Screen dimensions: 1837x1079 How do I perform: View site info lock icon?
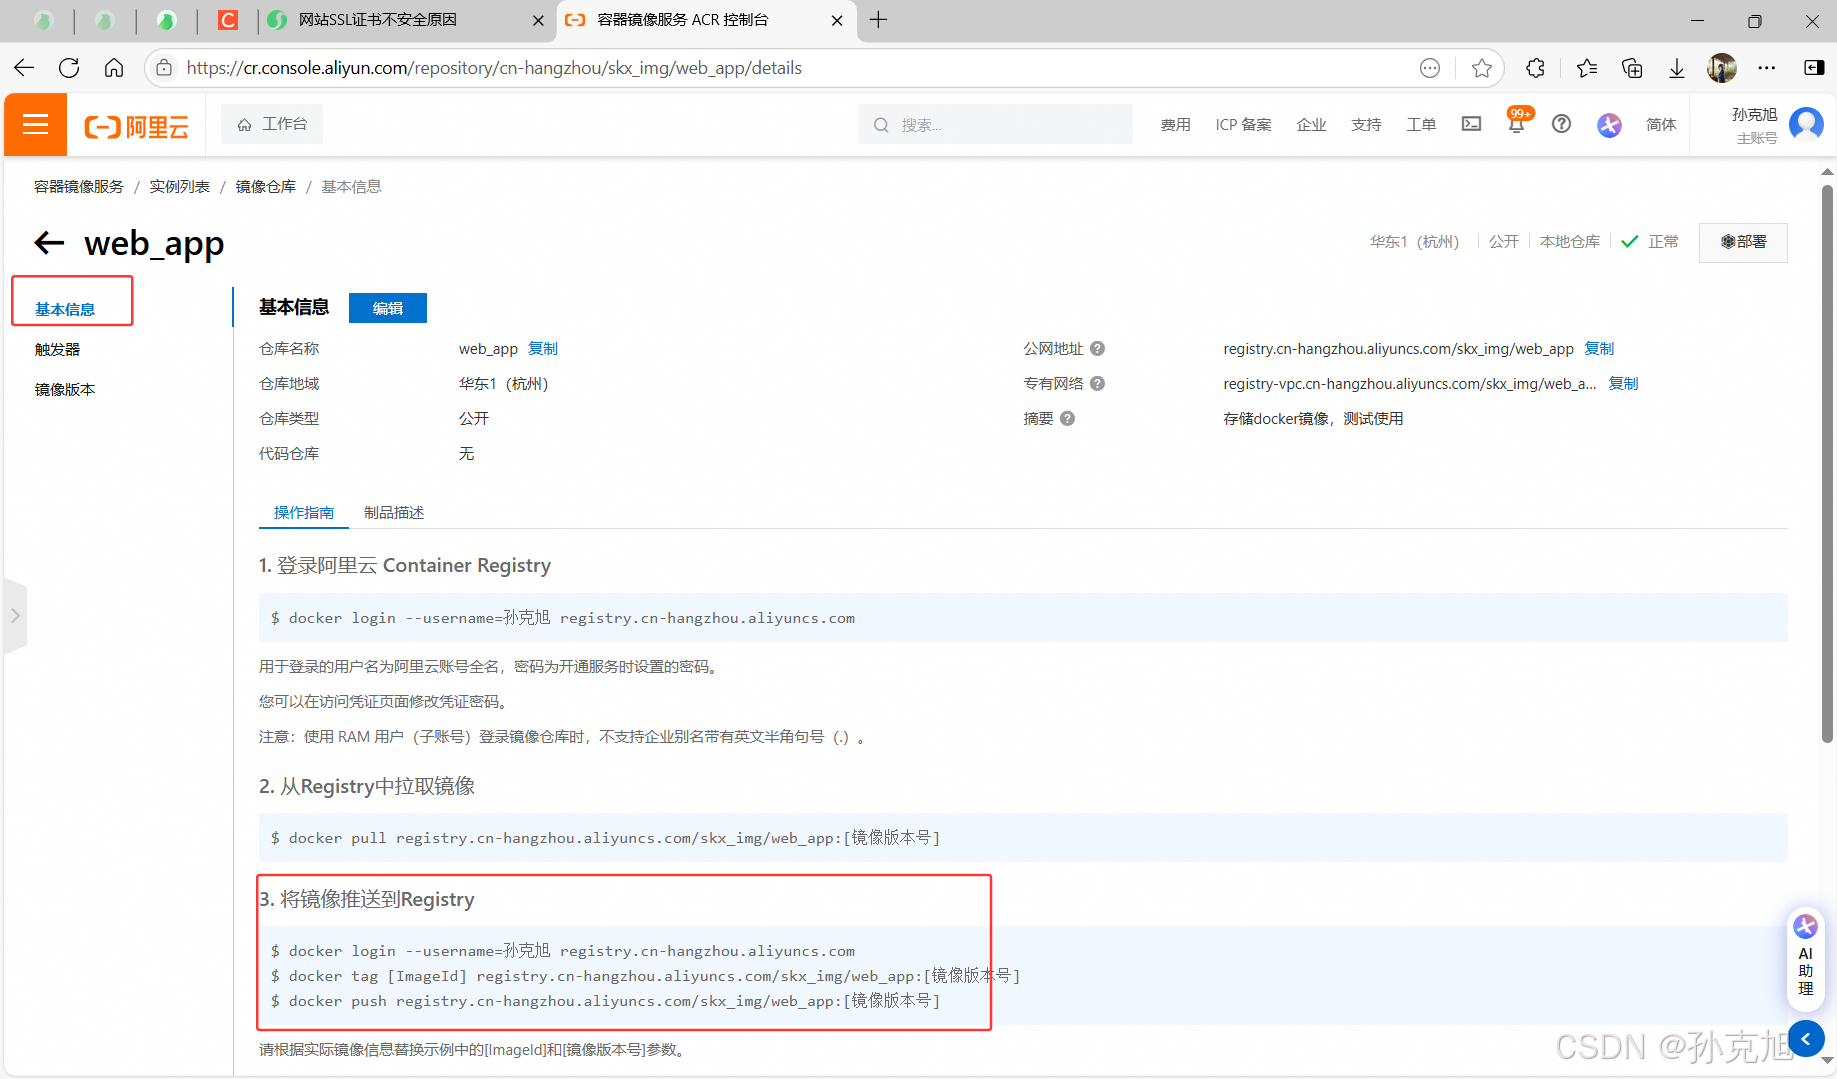[x=164, y=68]
